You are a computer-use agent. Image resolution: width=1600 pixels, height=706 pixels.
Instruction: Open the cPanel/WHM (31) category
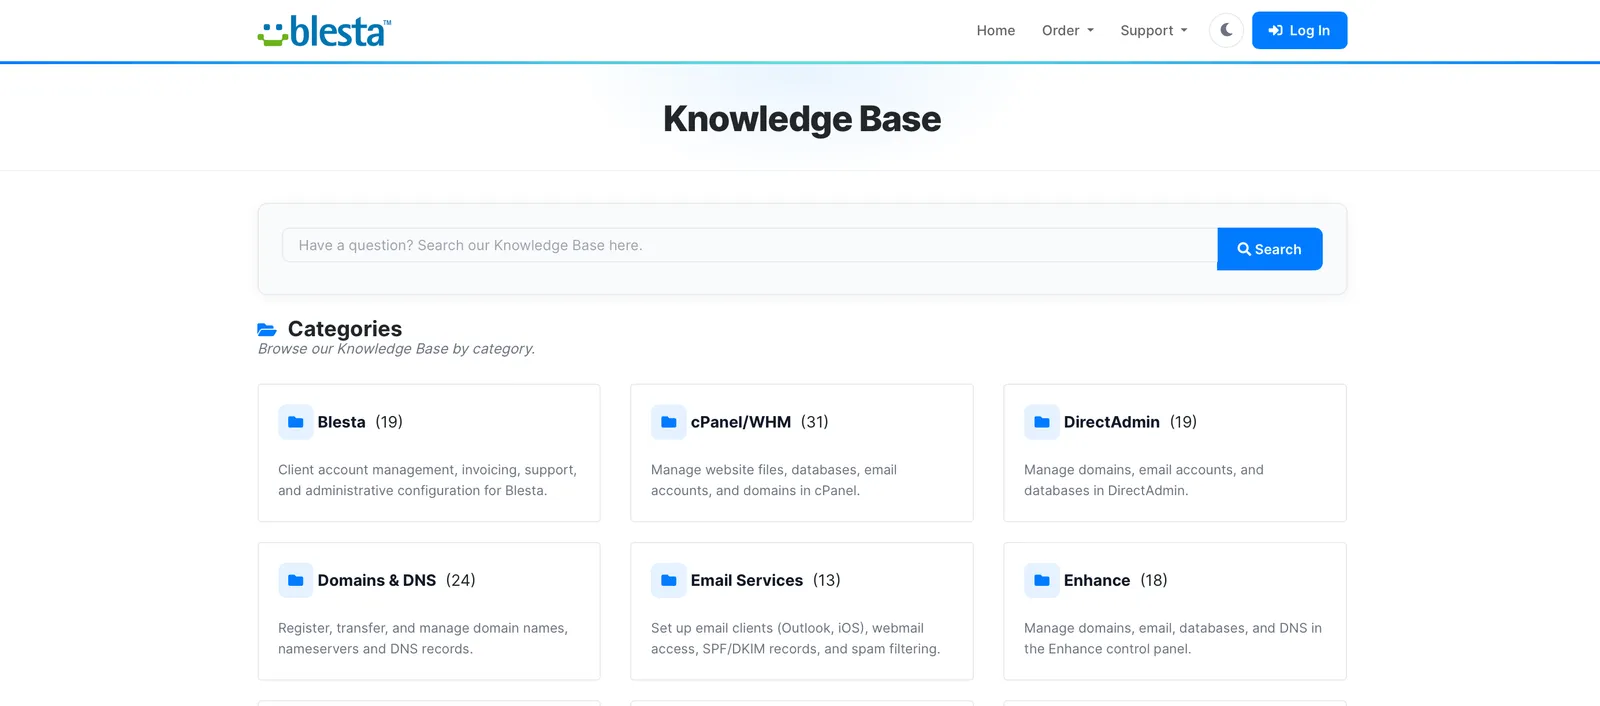coord(759,422)
